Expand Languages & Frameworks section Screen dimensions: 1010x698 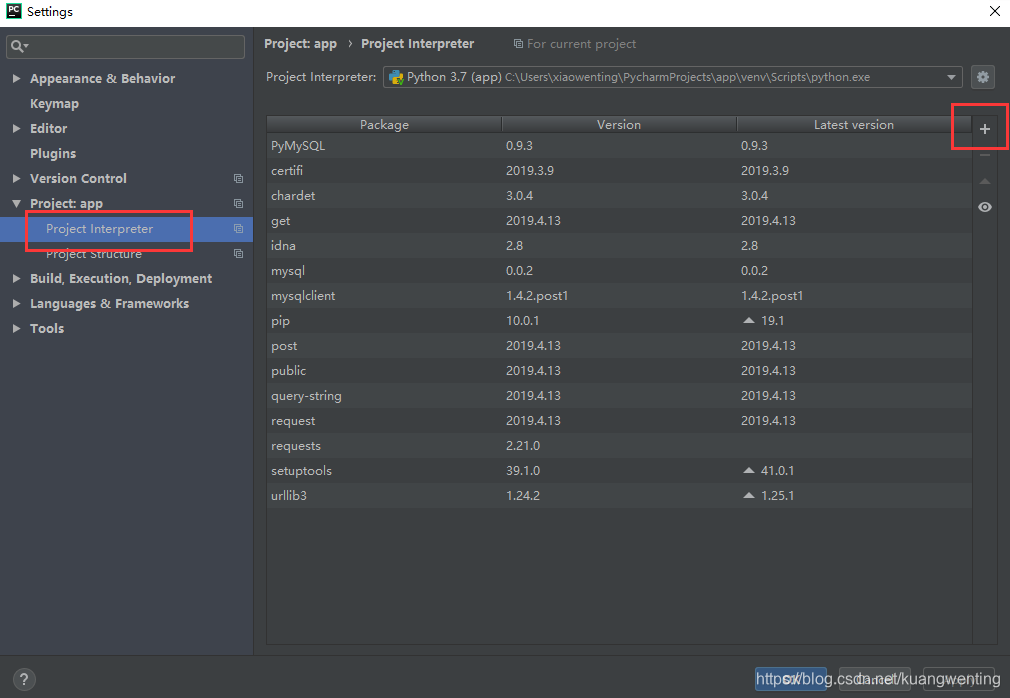(16, 303)
